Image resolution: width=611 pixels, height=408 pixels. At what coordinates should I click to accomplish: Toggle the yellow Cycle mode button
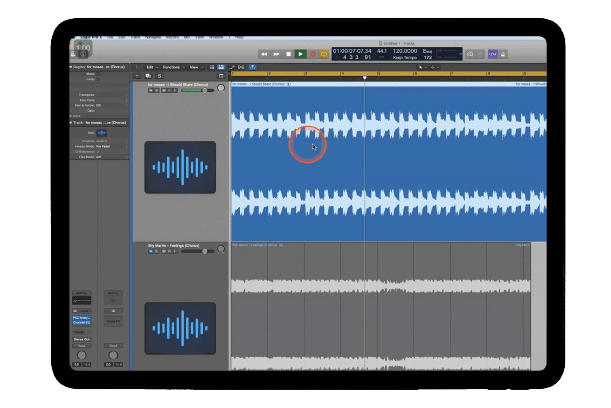[x=324, y=53]
